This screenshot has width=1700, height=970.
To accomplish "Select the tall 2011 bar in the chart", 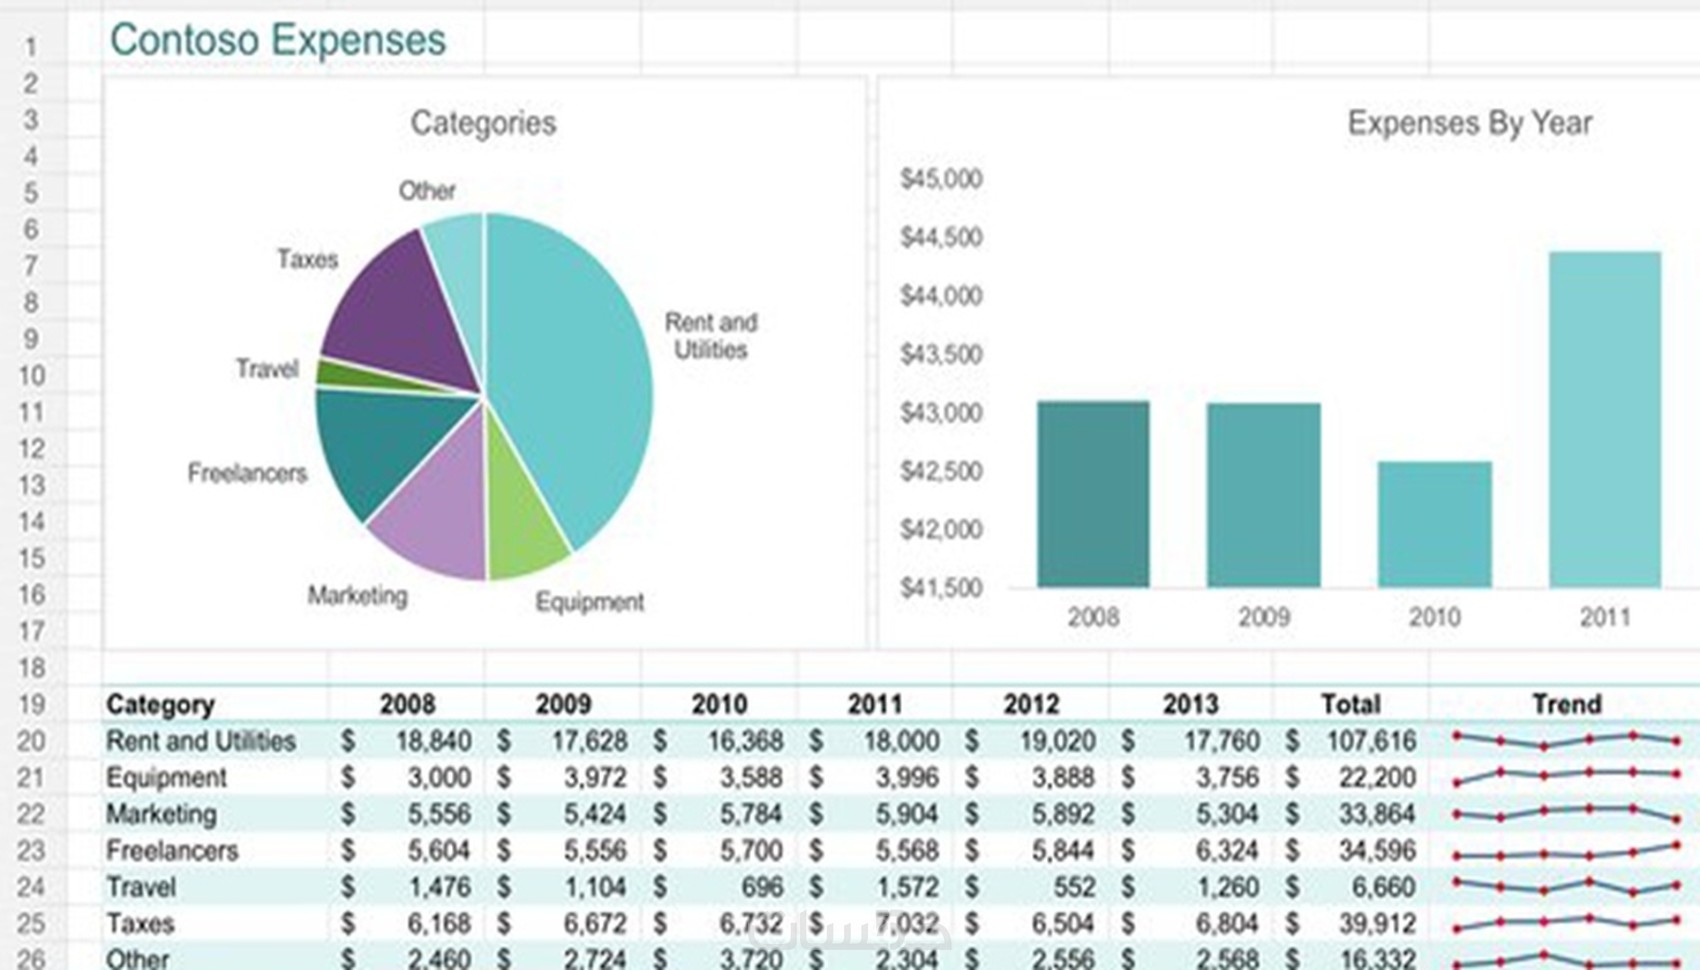I will pos(1605,419).
